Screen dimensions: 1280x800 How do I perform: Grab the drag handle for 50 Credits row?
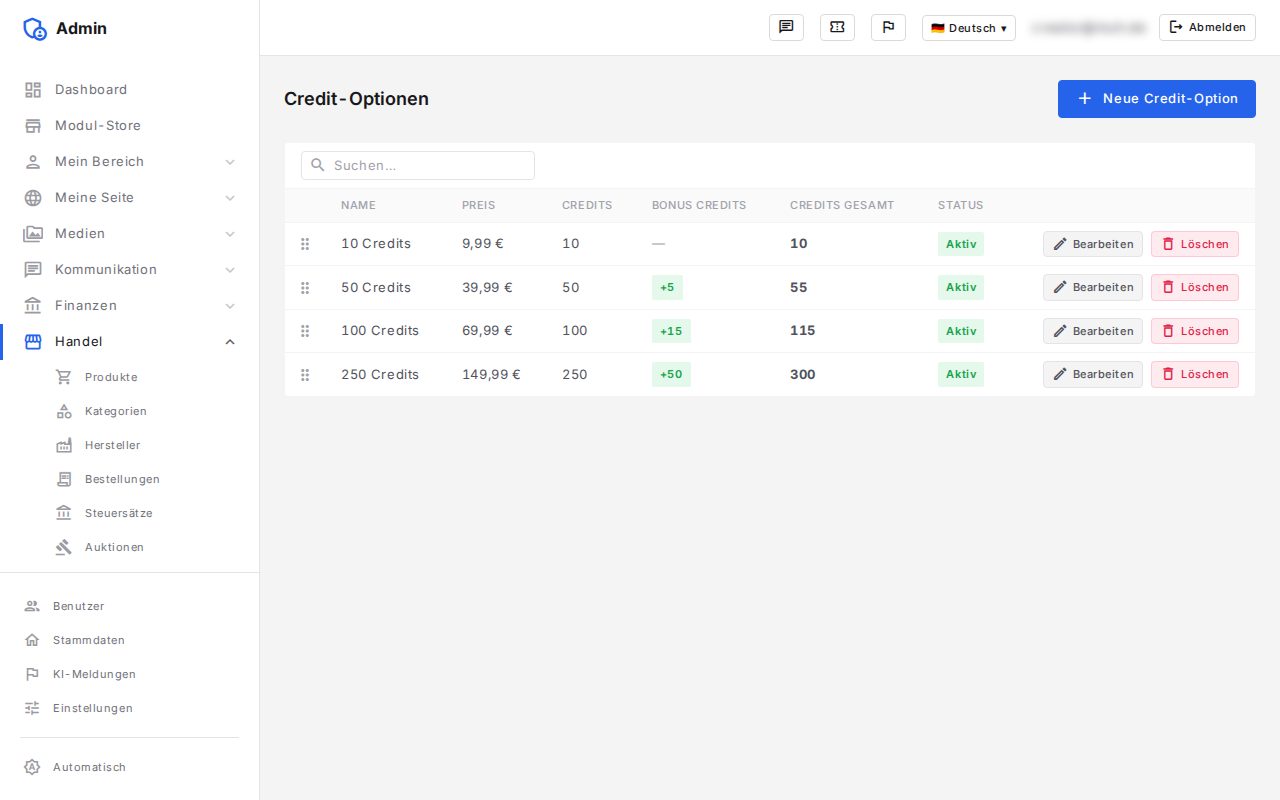tap(305, 288)
